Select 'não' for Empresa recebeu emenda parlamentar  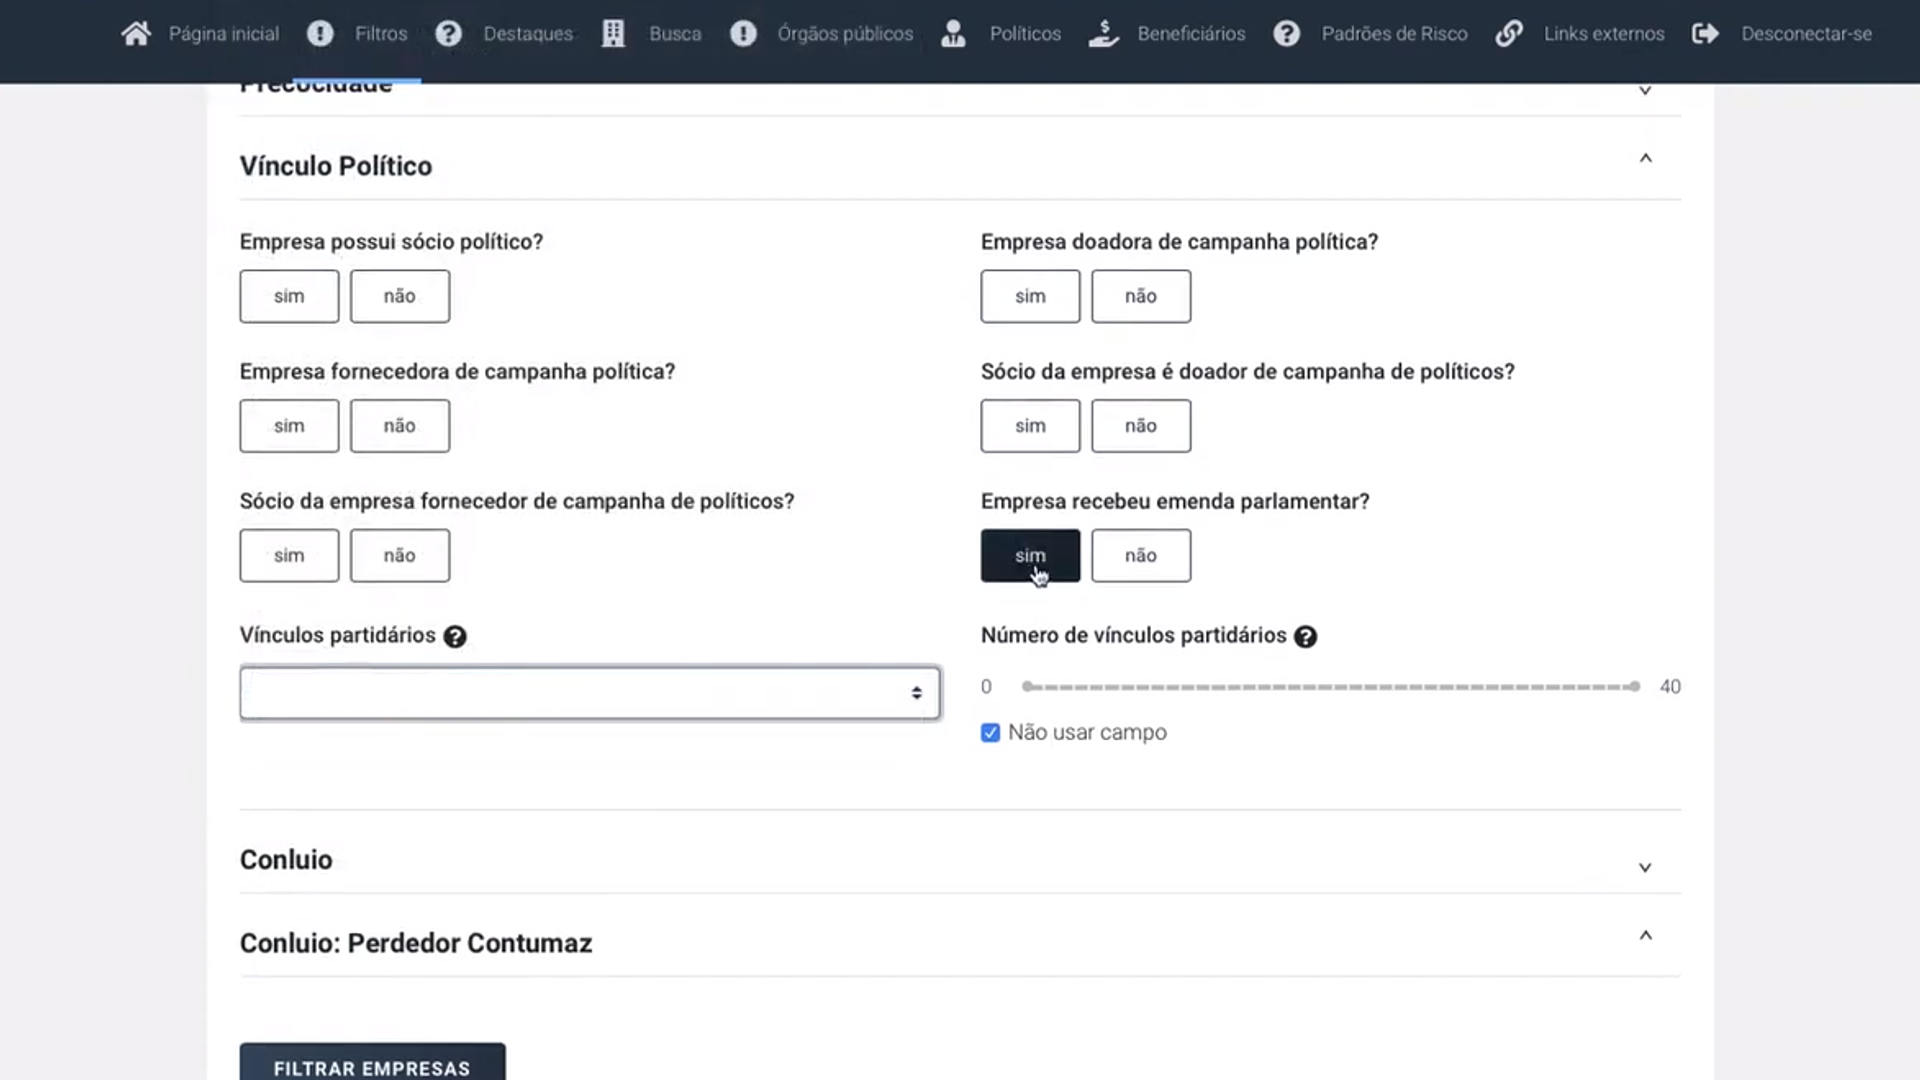(x=1140, y=556)
